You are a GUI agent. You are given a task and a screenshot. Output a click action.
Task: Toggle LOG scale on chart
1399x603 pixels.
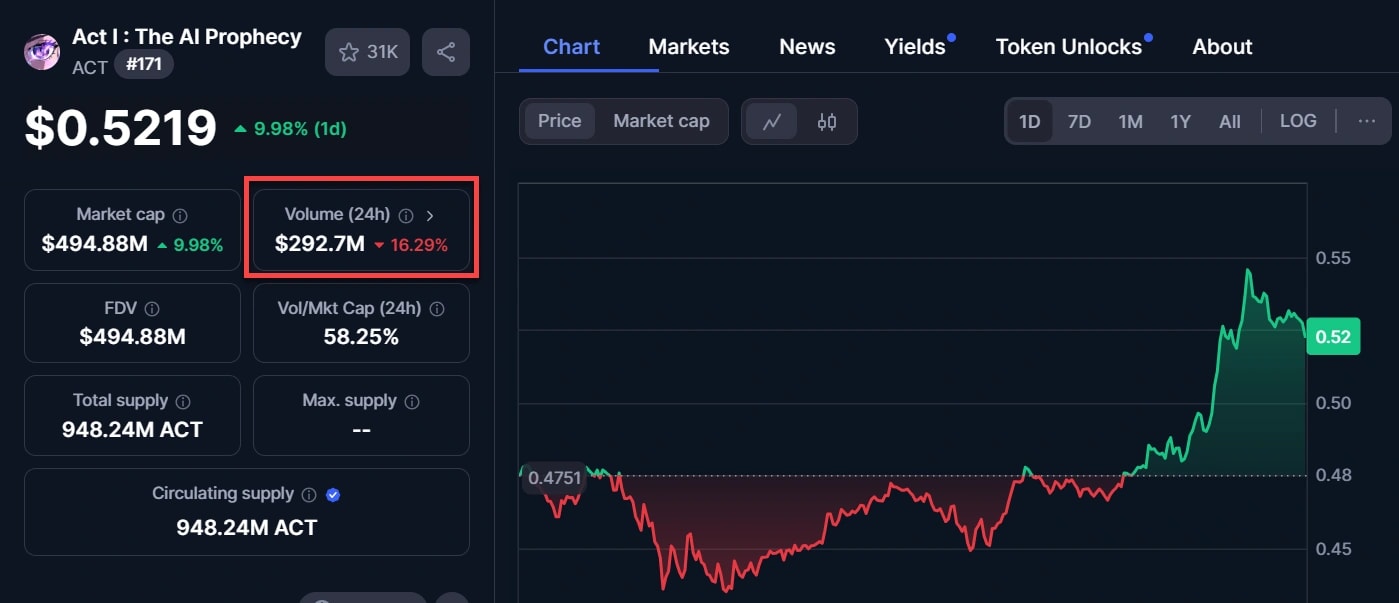tap(1298, 121)
